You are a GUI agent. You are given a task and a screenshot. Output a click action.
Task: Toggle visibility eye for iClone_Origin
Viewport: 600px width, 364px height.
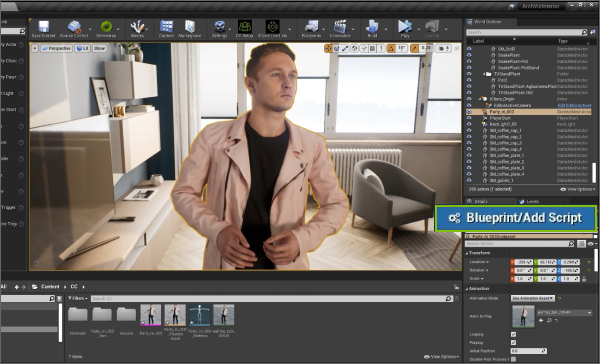click(469, 99)
